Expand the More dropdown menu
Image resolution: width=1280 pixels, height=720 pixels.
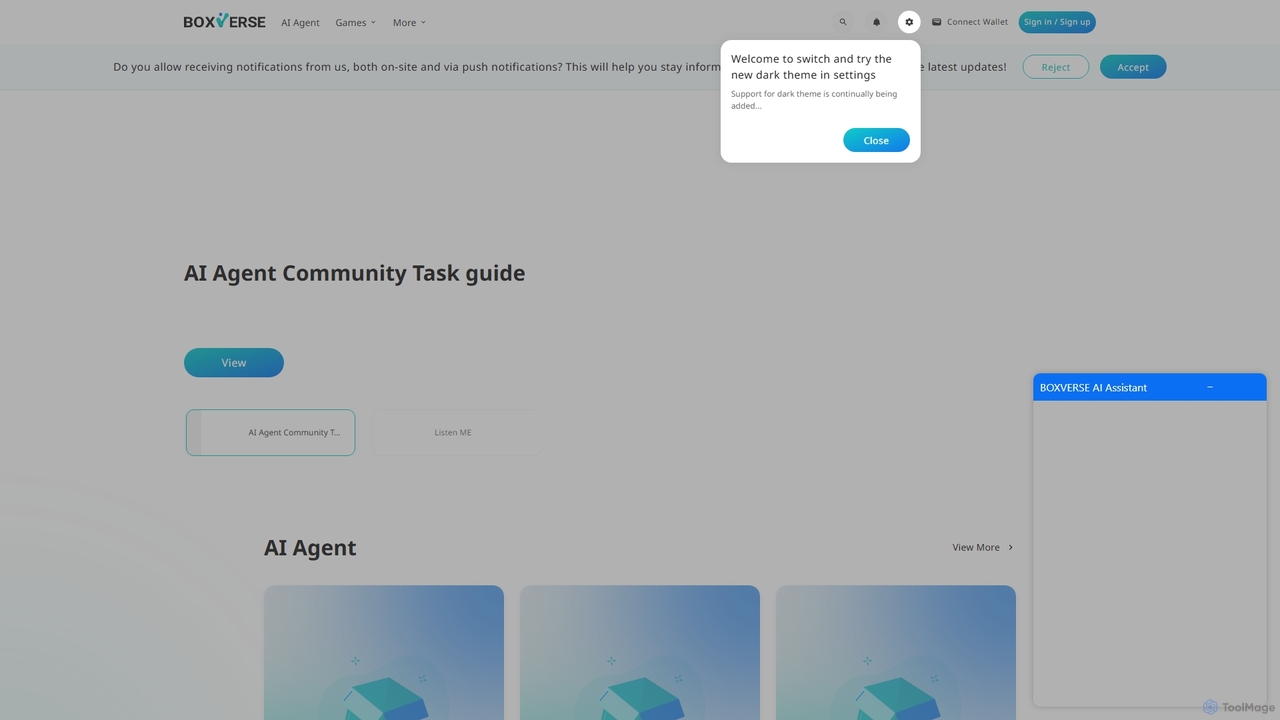[x=409, y=22]
